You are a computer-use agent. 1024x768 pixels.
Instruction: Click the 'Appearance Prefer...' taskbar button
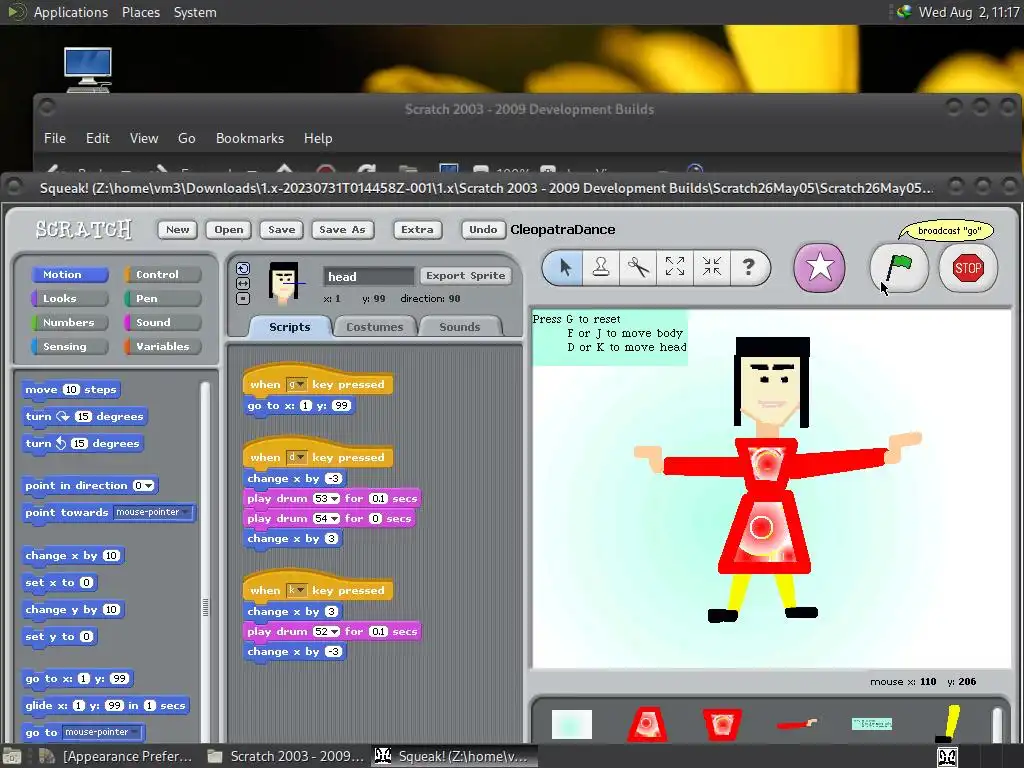pyautogui.click(x=116, y=756)
